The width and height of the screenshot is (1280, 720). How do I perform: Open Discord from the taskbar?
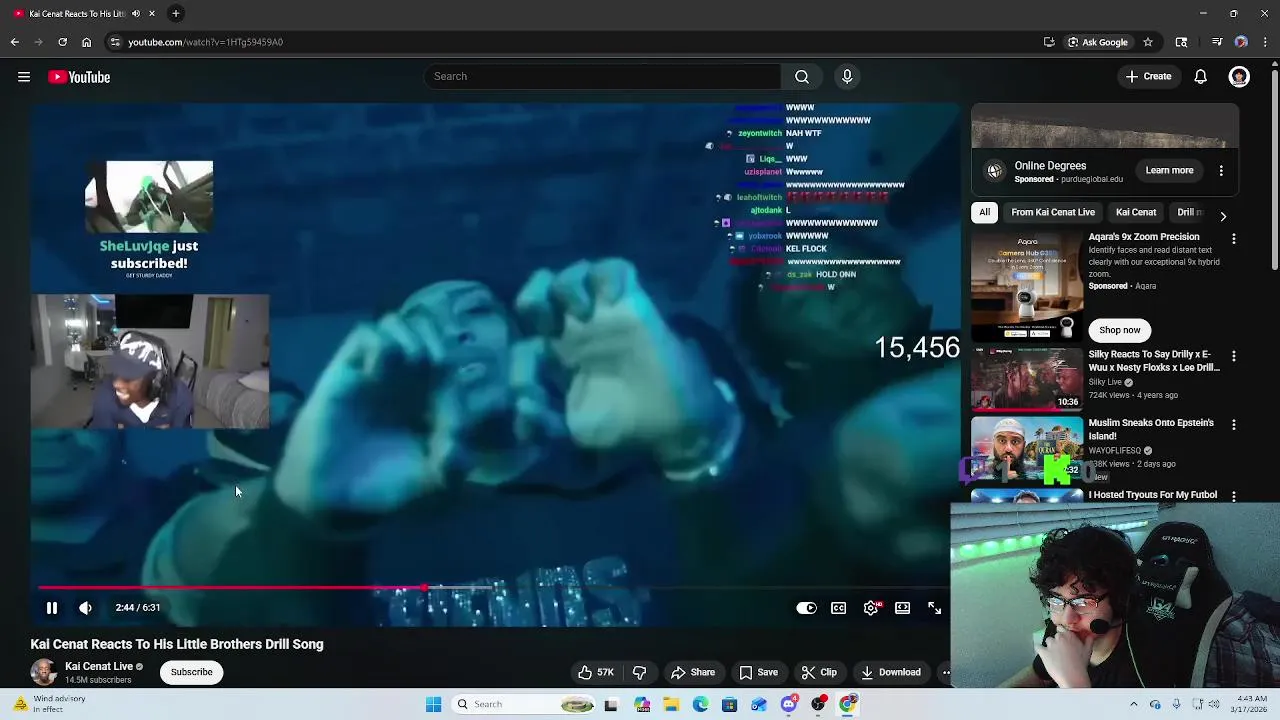pyautogui.click(x=789, y=704)
